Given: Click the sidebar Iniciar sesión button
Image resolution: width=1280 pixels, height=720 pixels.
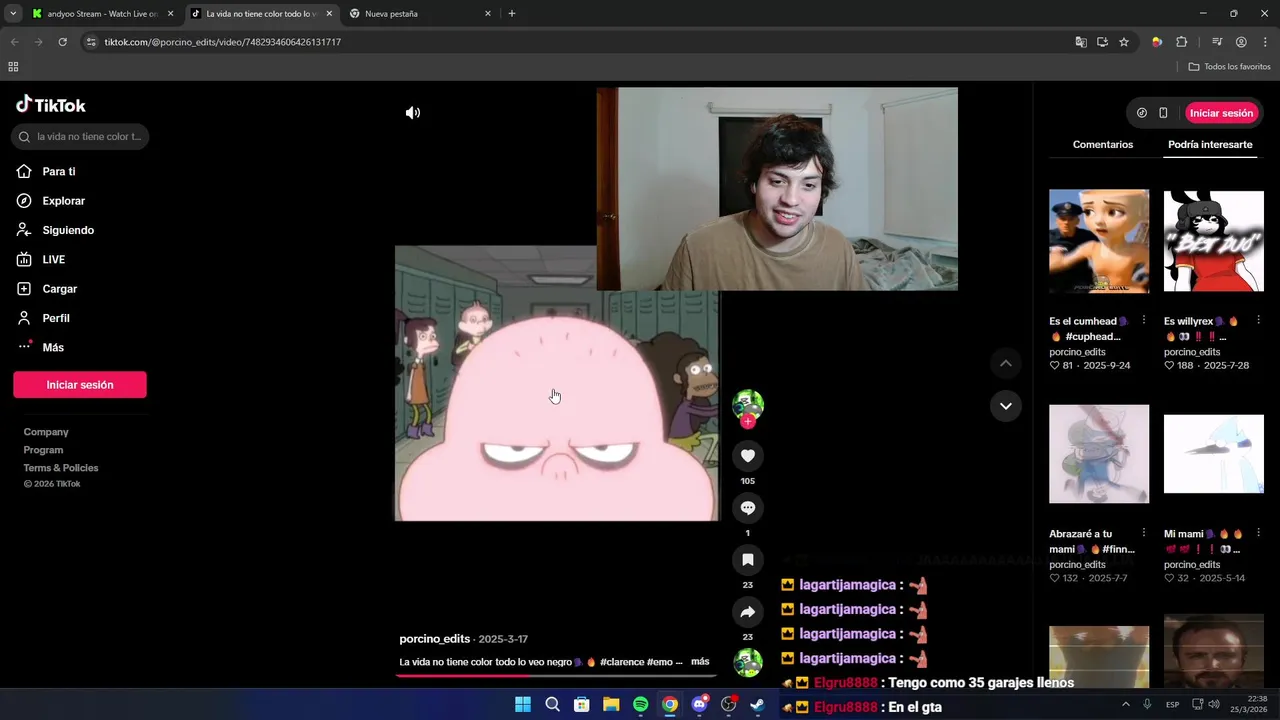Looking at the screenshot, I should pyautogui.click(x=80, y=385).
